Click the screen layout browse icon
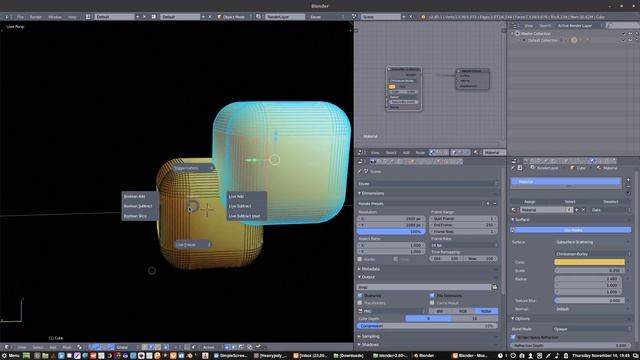 pos(89,17)
